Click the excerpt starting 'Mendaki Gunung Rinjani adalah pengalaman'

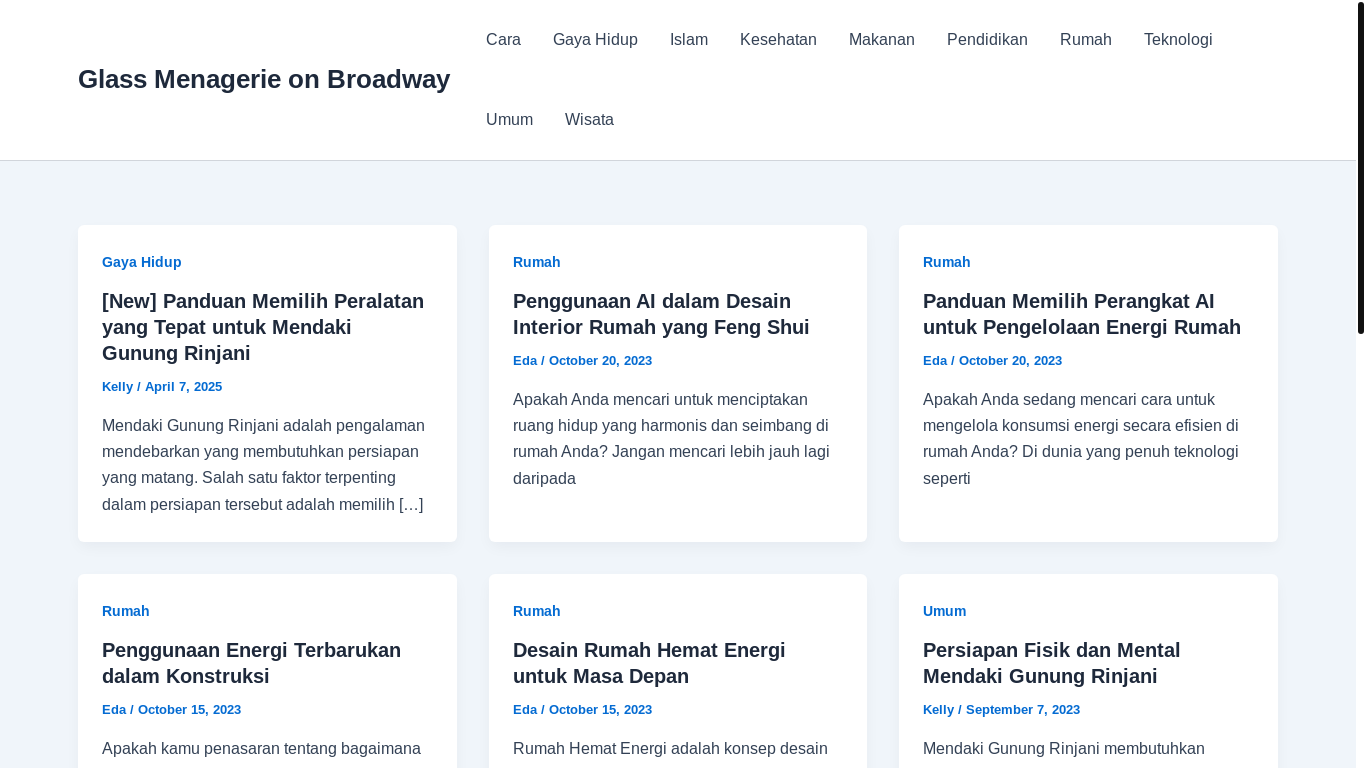pos(263,465)
